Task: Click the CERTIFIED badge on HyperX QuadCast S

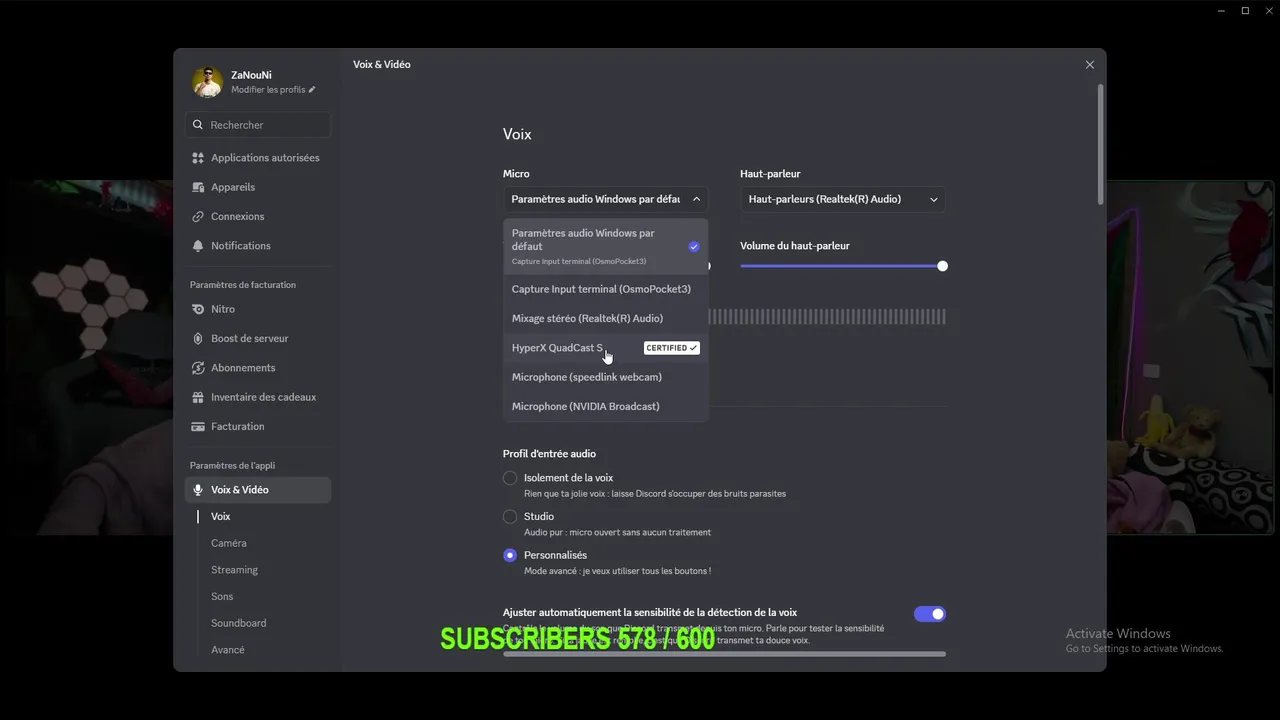Action: [672, 348]
